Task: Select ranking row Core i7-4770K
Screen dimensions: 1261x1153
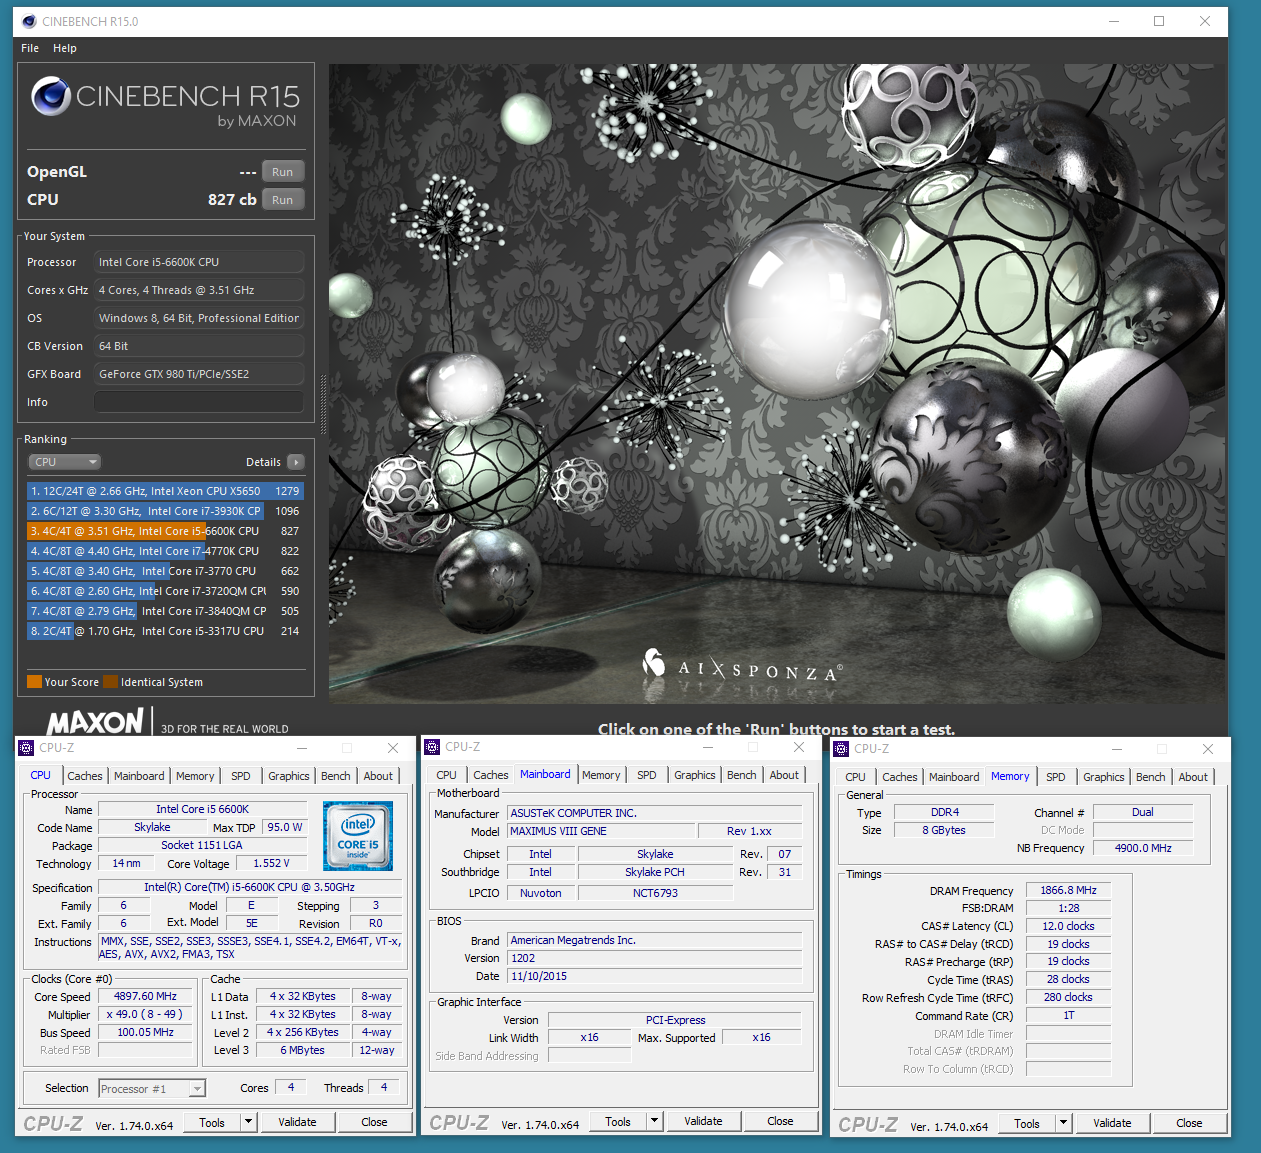Action: [165, 551]
